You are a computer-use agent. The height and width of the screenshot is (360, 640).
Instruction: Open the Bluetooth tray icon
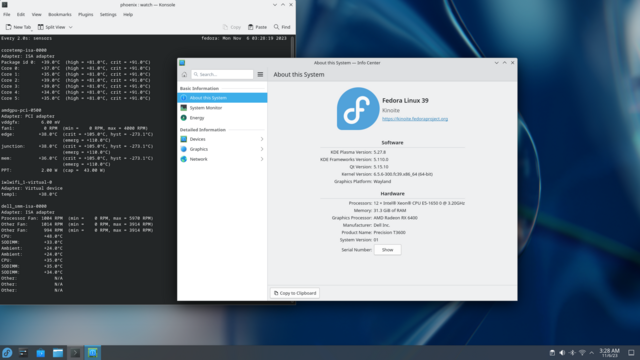tap(572, 353)
